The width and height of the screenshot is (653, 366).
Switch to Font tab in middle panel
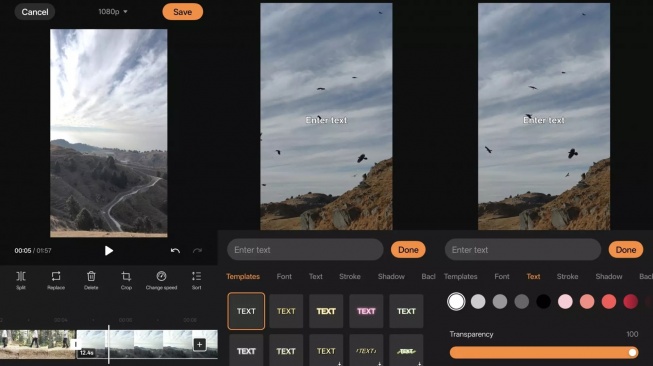click(x=284, y=276)
